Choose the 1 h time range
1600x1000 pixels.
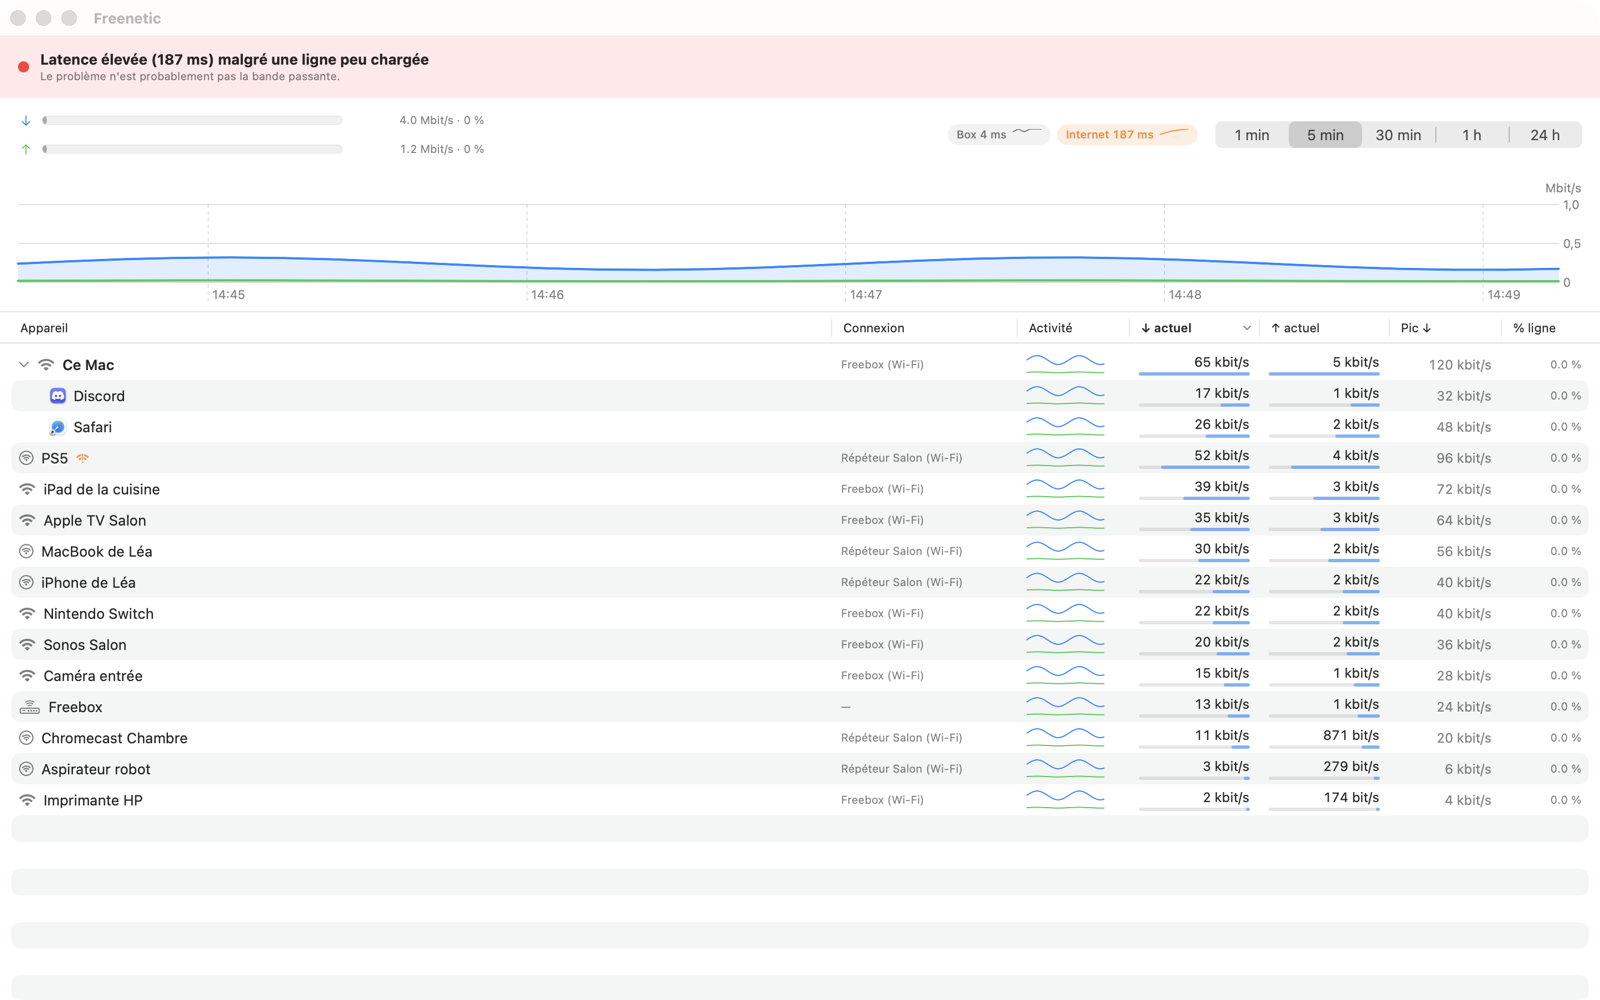coord(1472,135)
